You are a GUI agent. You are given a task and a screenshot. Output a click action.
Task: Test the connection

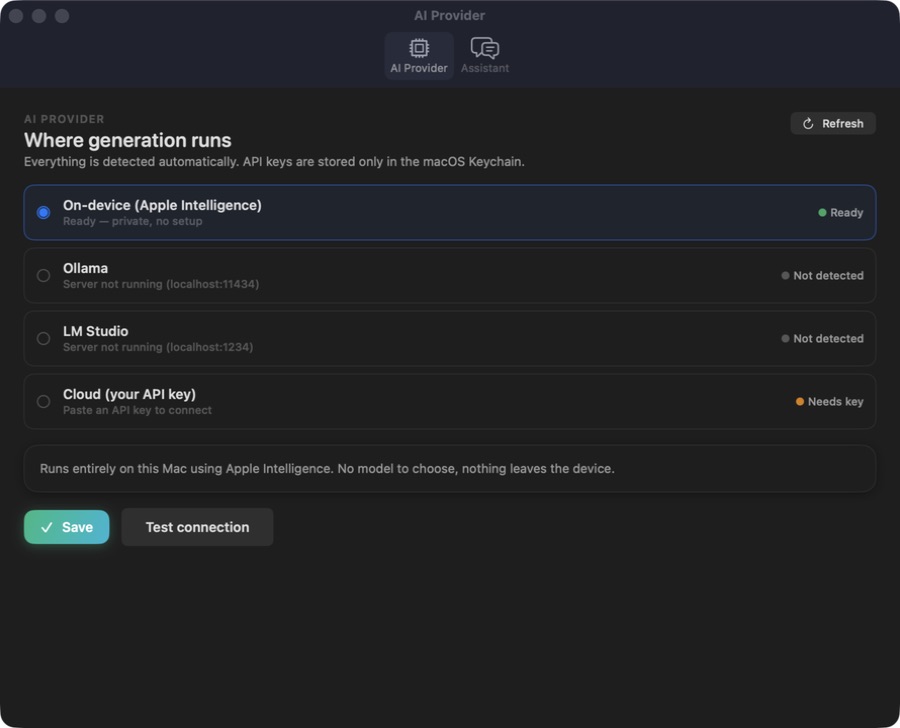(x=197, y=527)
